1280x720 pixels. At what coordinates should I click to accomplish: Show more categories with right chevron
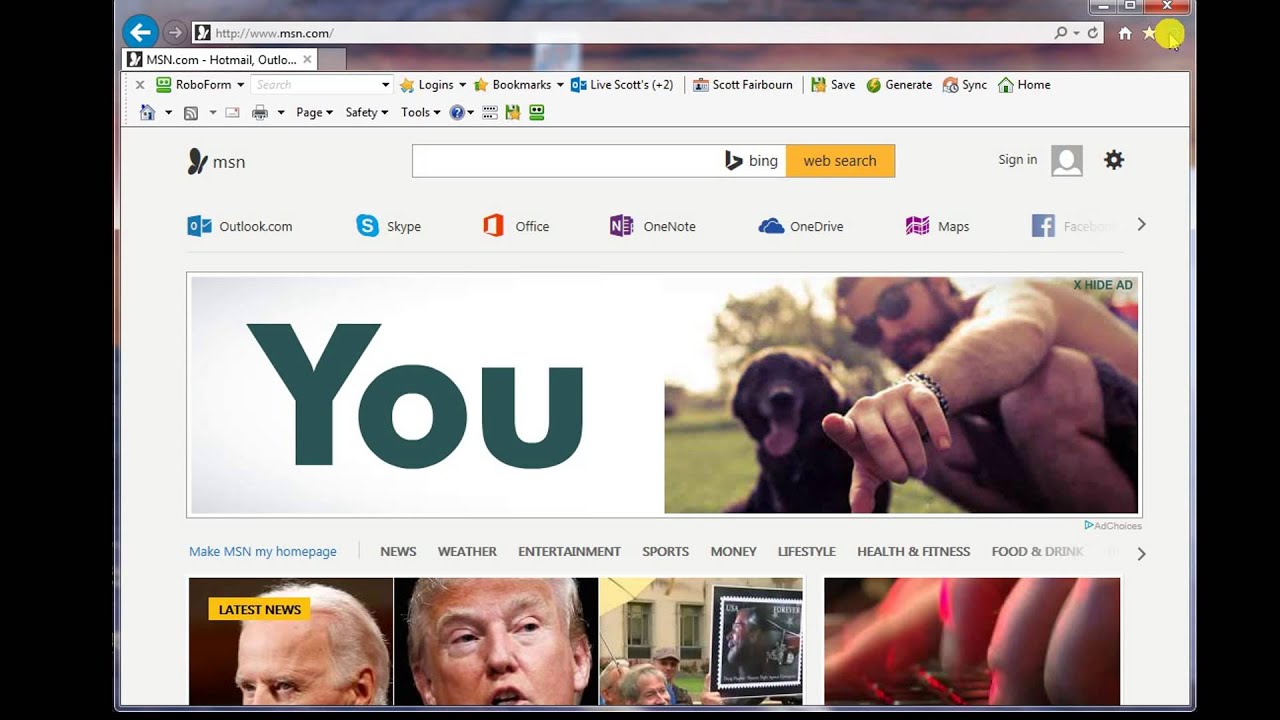1141,553
